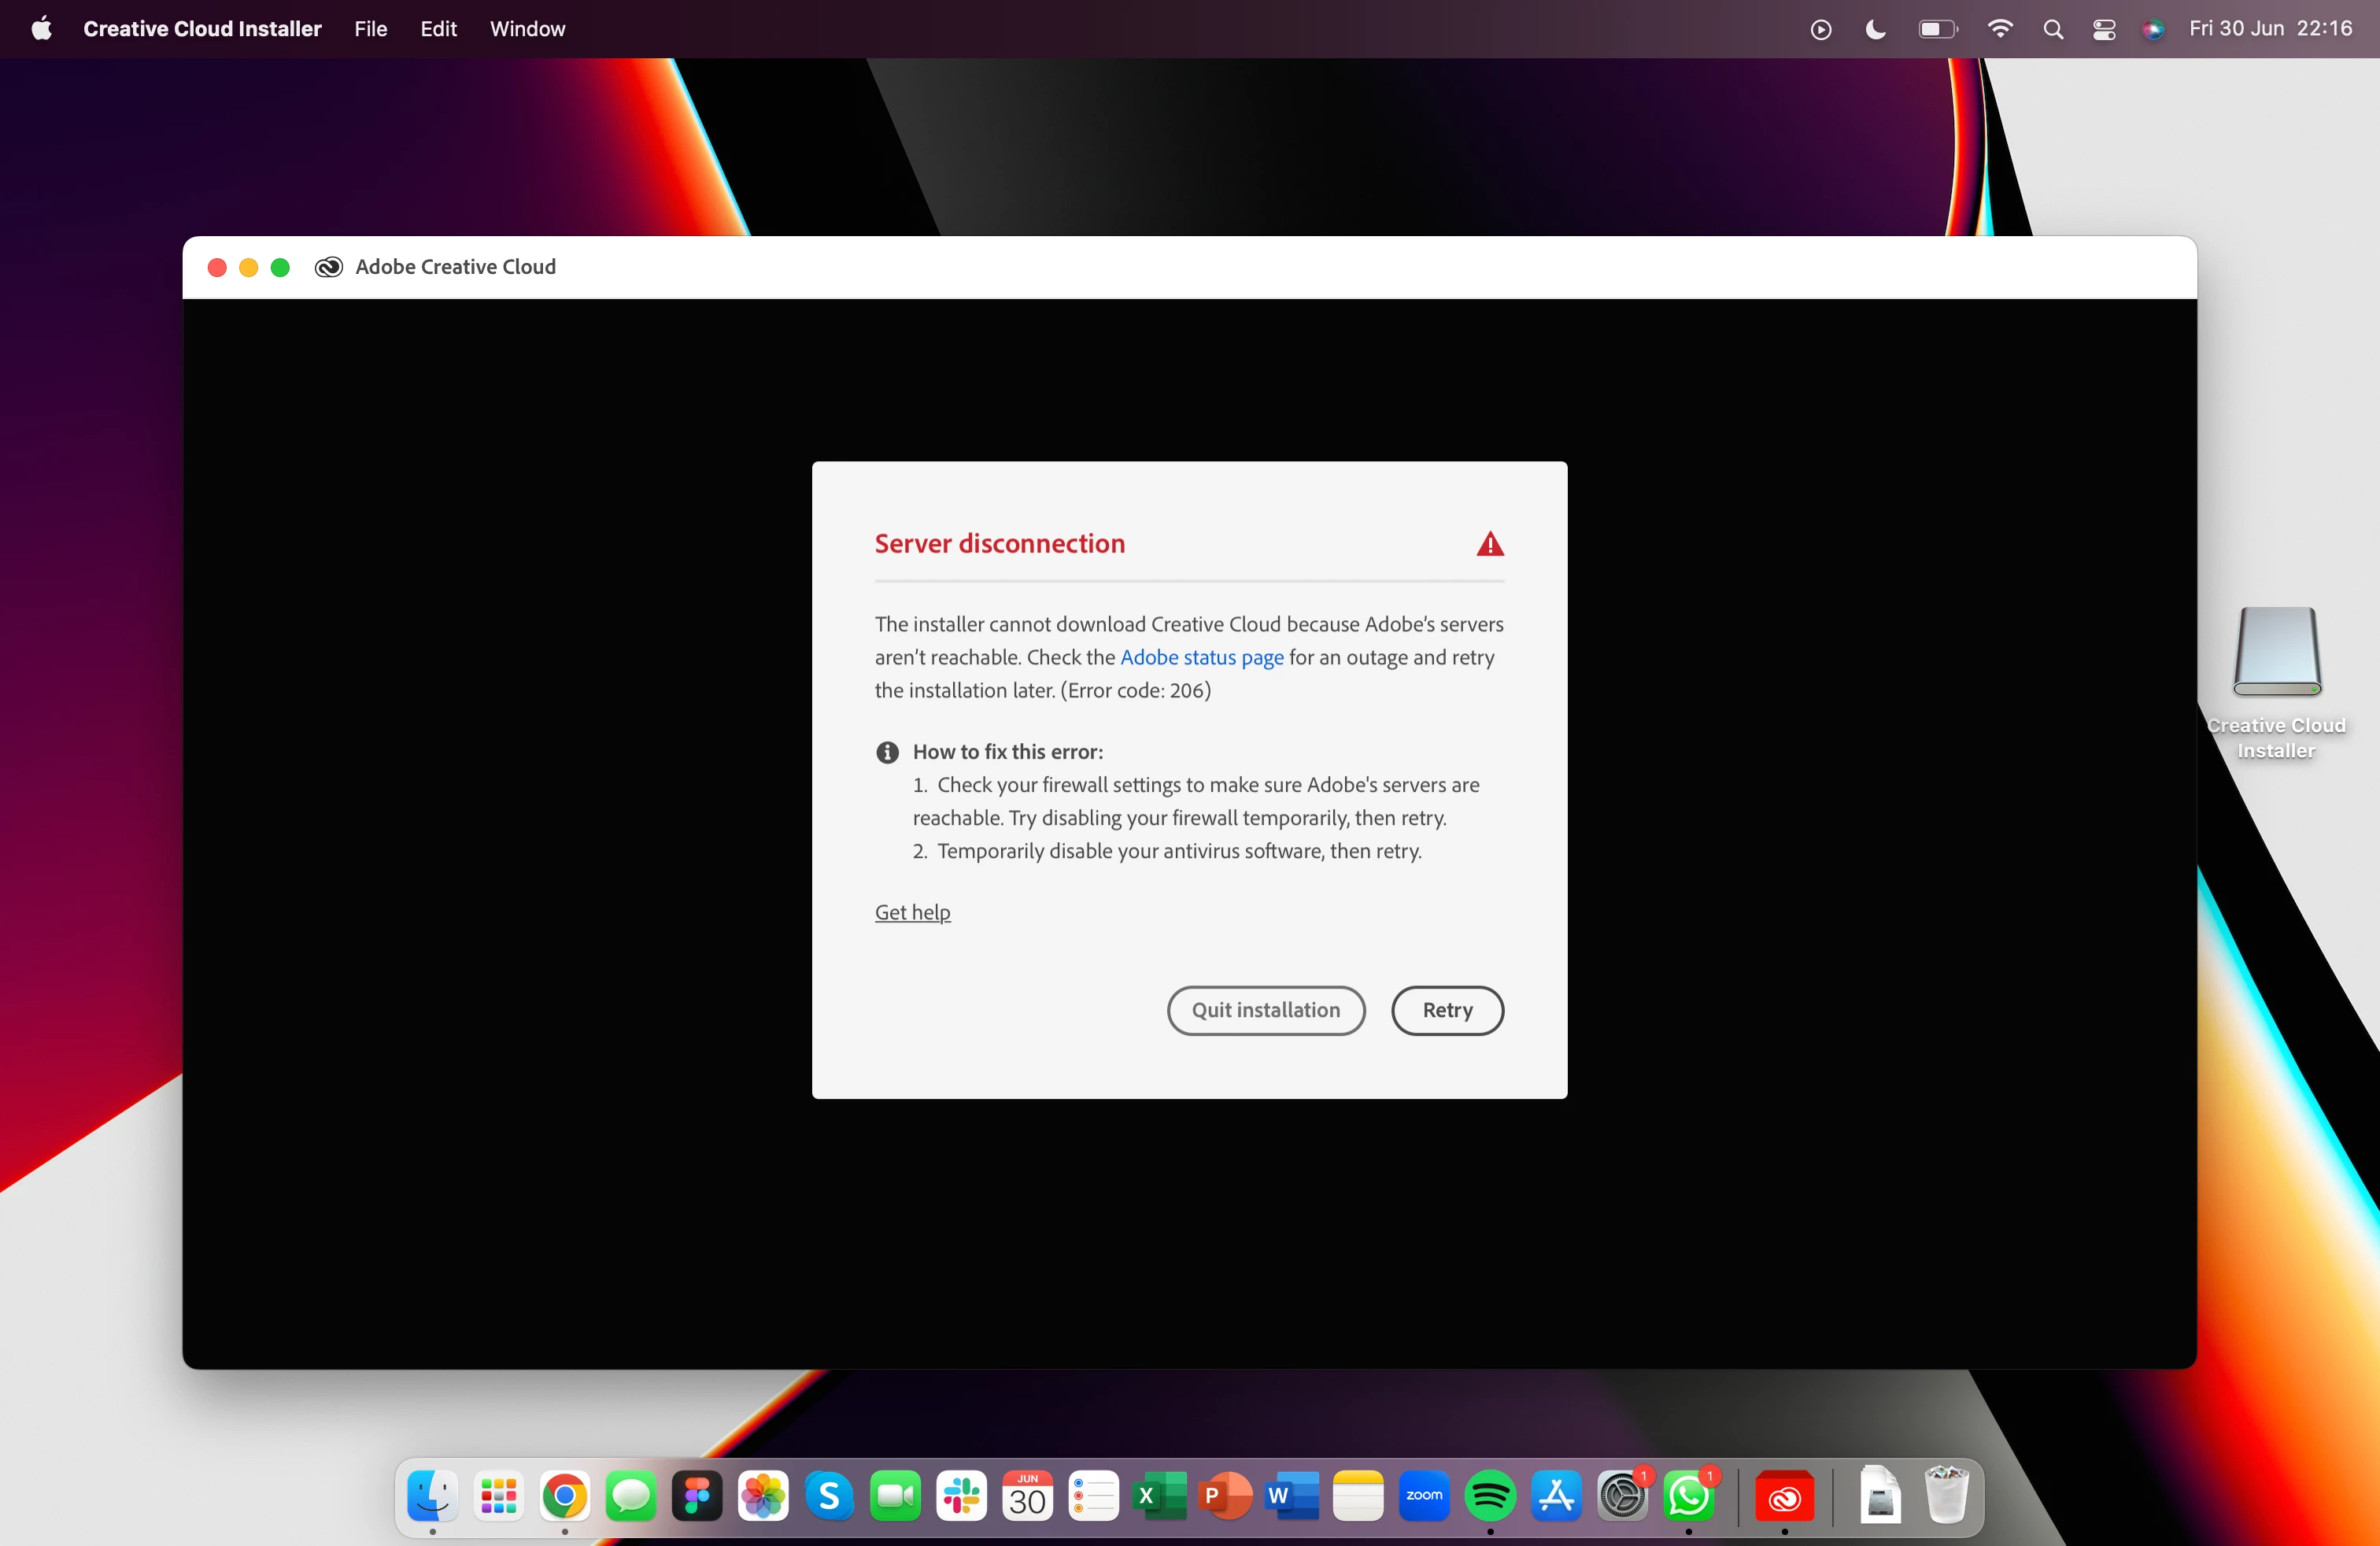Open the Window menu
Viewport: 2380px width, 1546px height.
coord(527,29)
